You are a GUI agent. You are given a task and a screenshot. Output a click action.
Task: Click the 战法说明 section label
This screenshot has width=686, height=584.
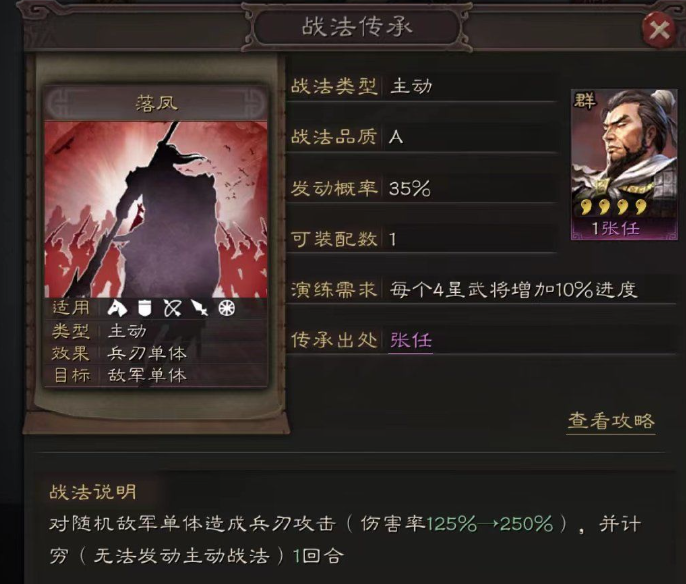point(93,492)
